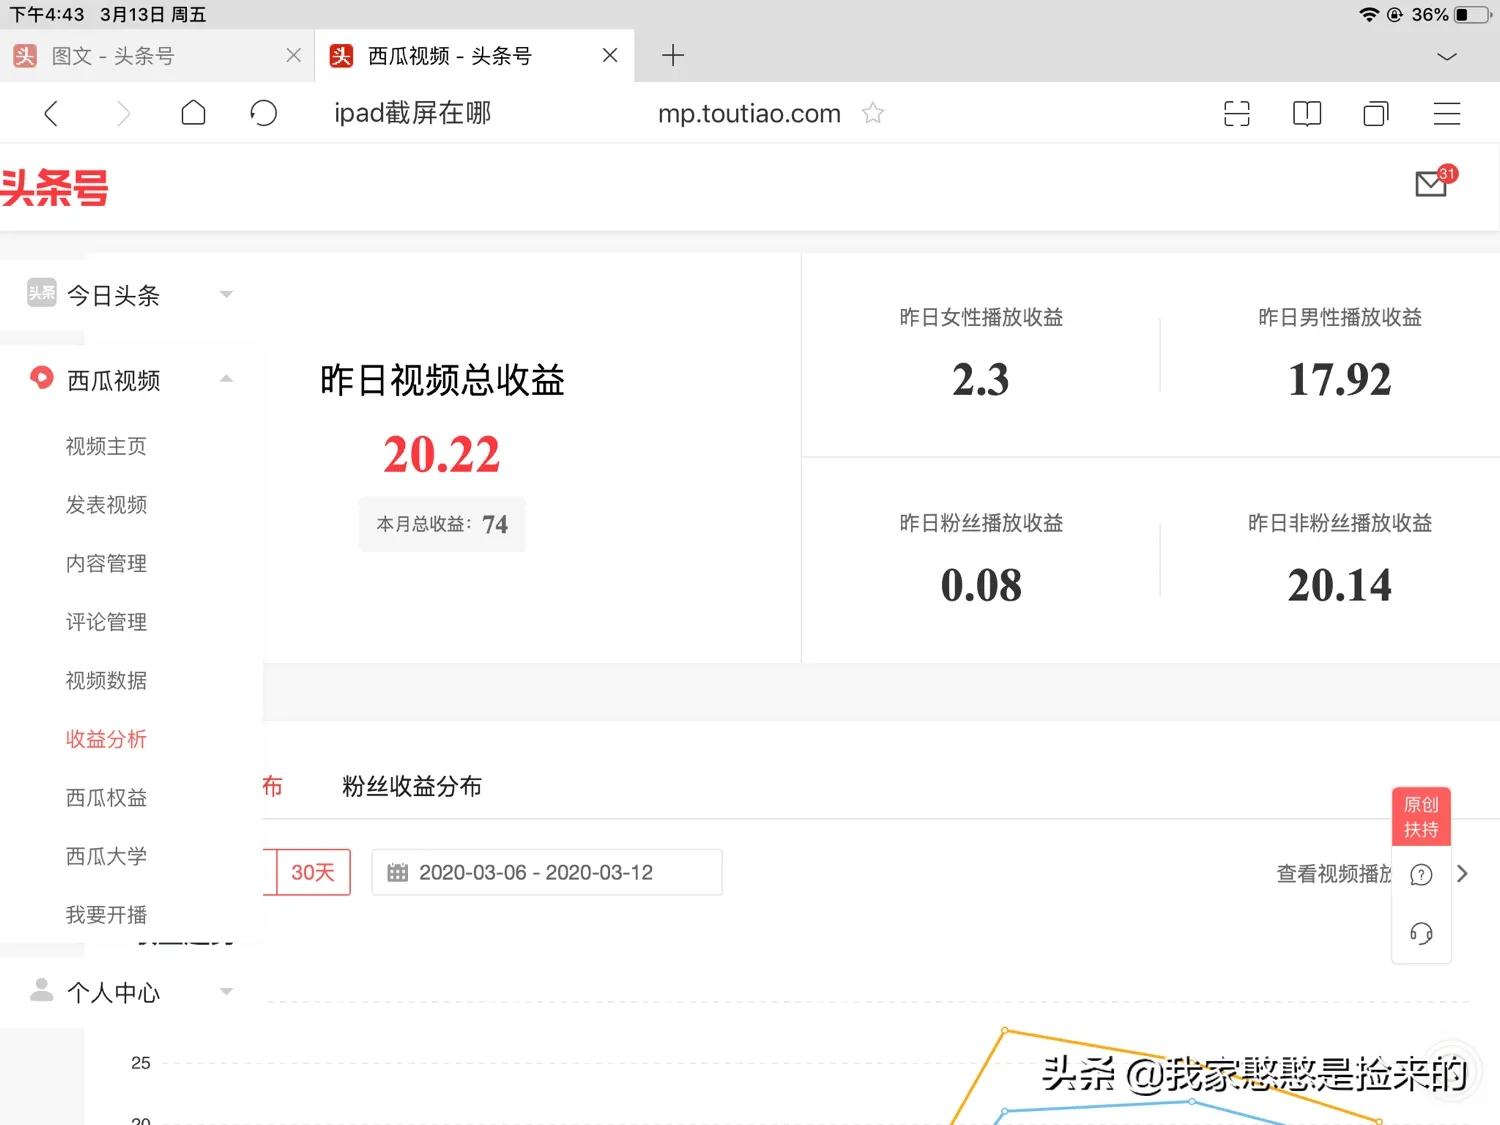Click the 原创扶持 badge
The image size is (1500, 1125).
point(1420,815)
